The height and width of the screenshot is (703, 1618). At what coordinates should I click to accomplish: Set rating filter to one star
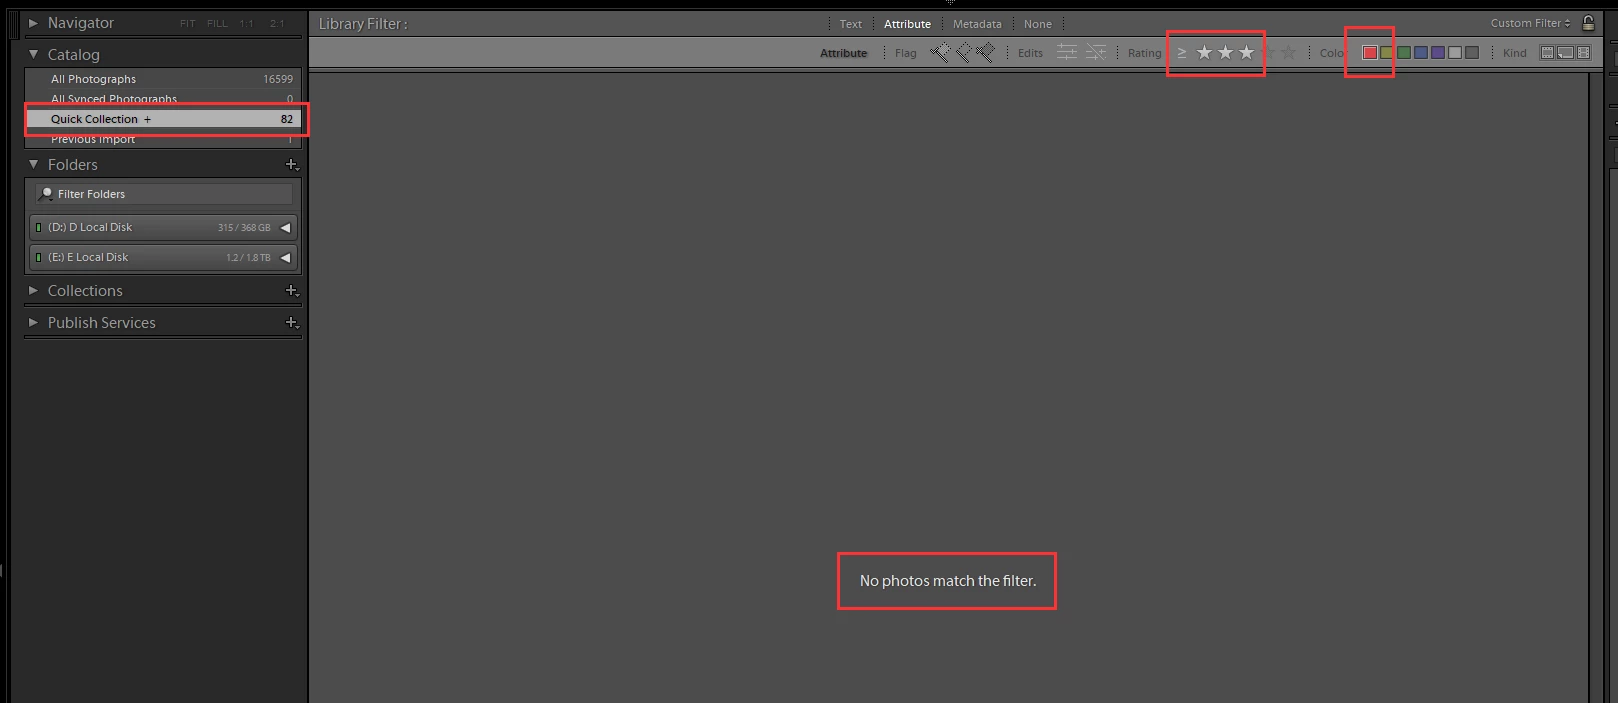pos(1204,53)
